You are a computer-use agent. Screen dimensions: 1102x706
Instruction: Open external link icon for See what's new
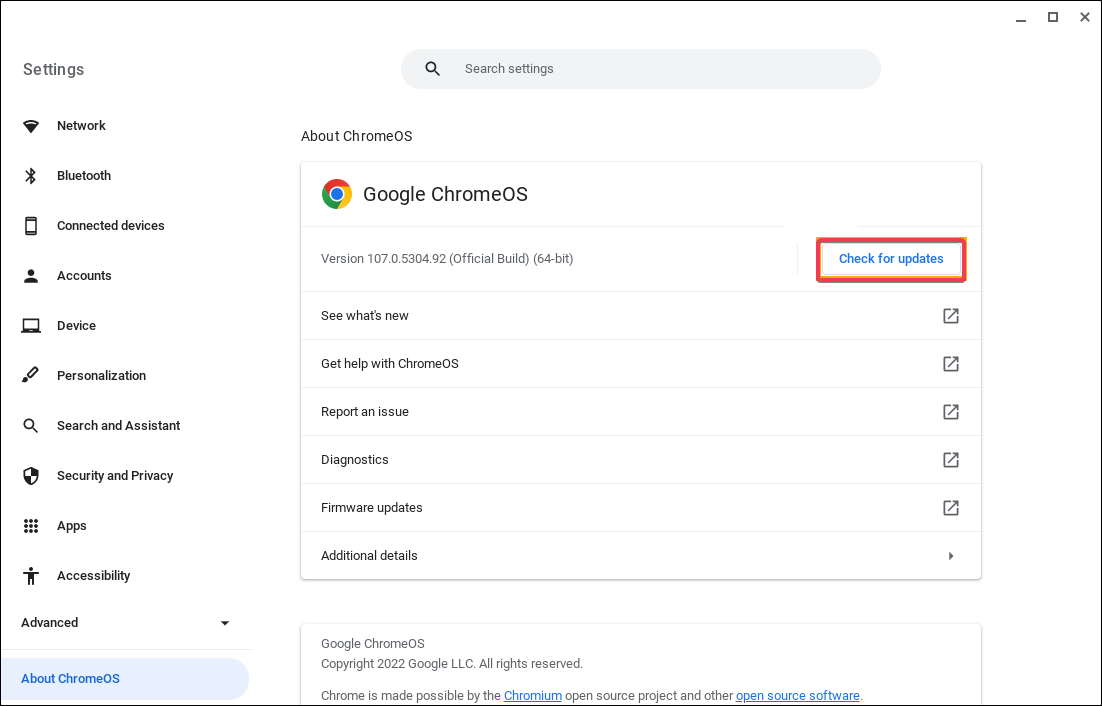[951, 315]
